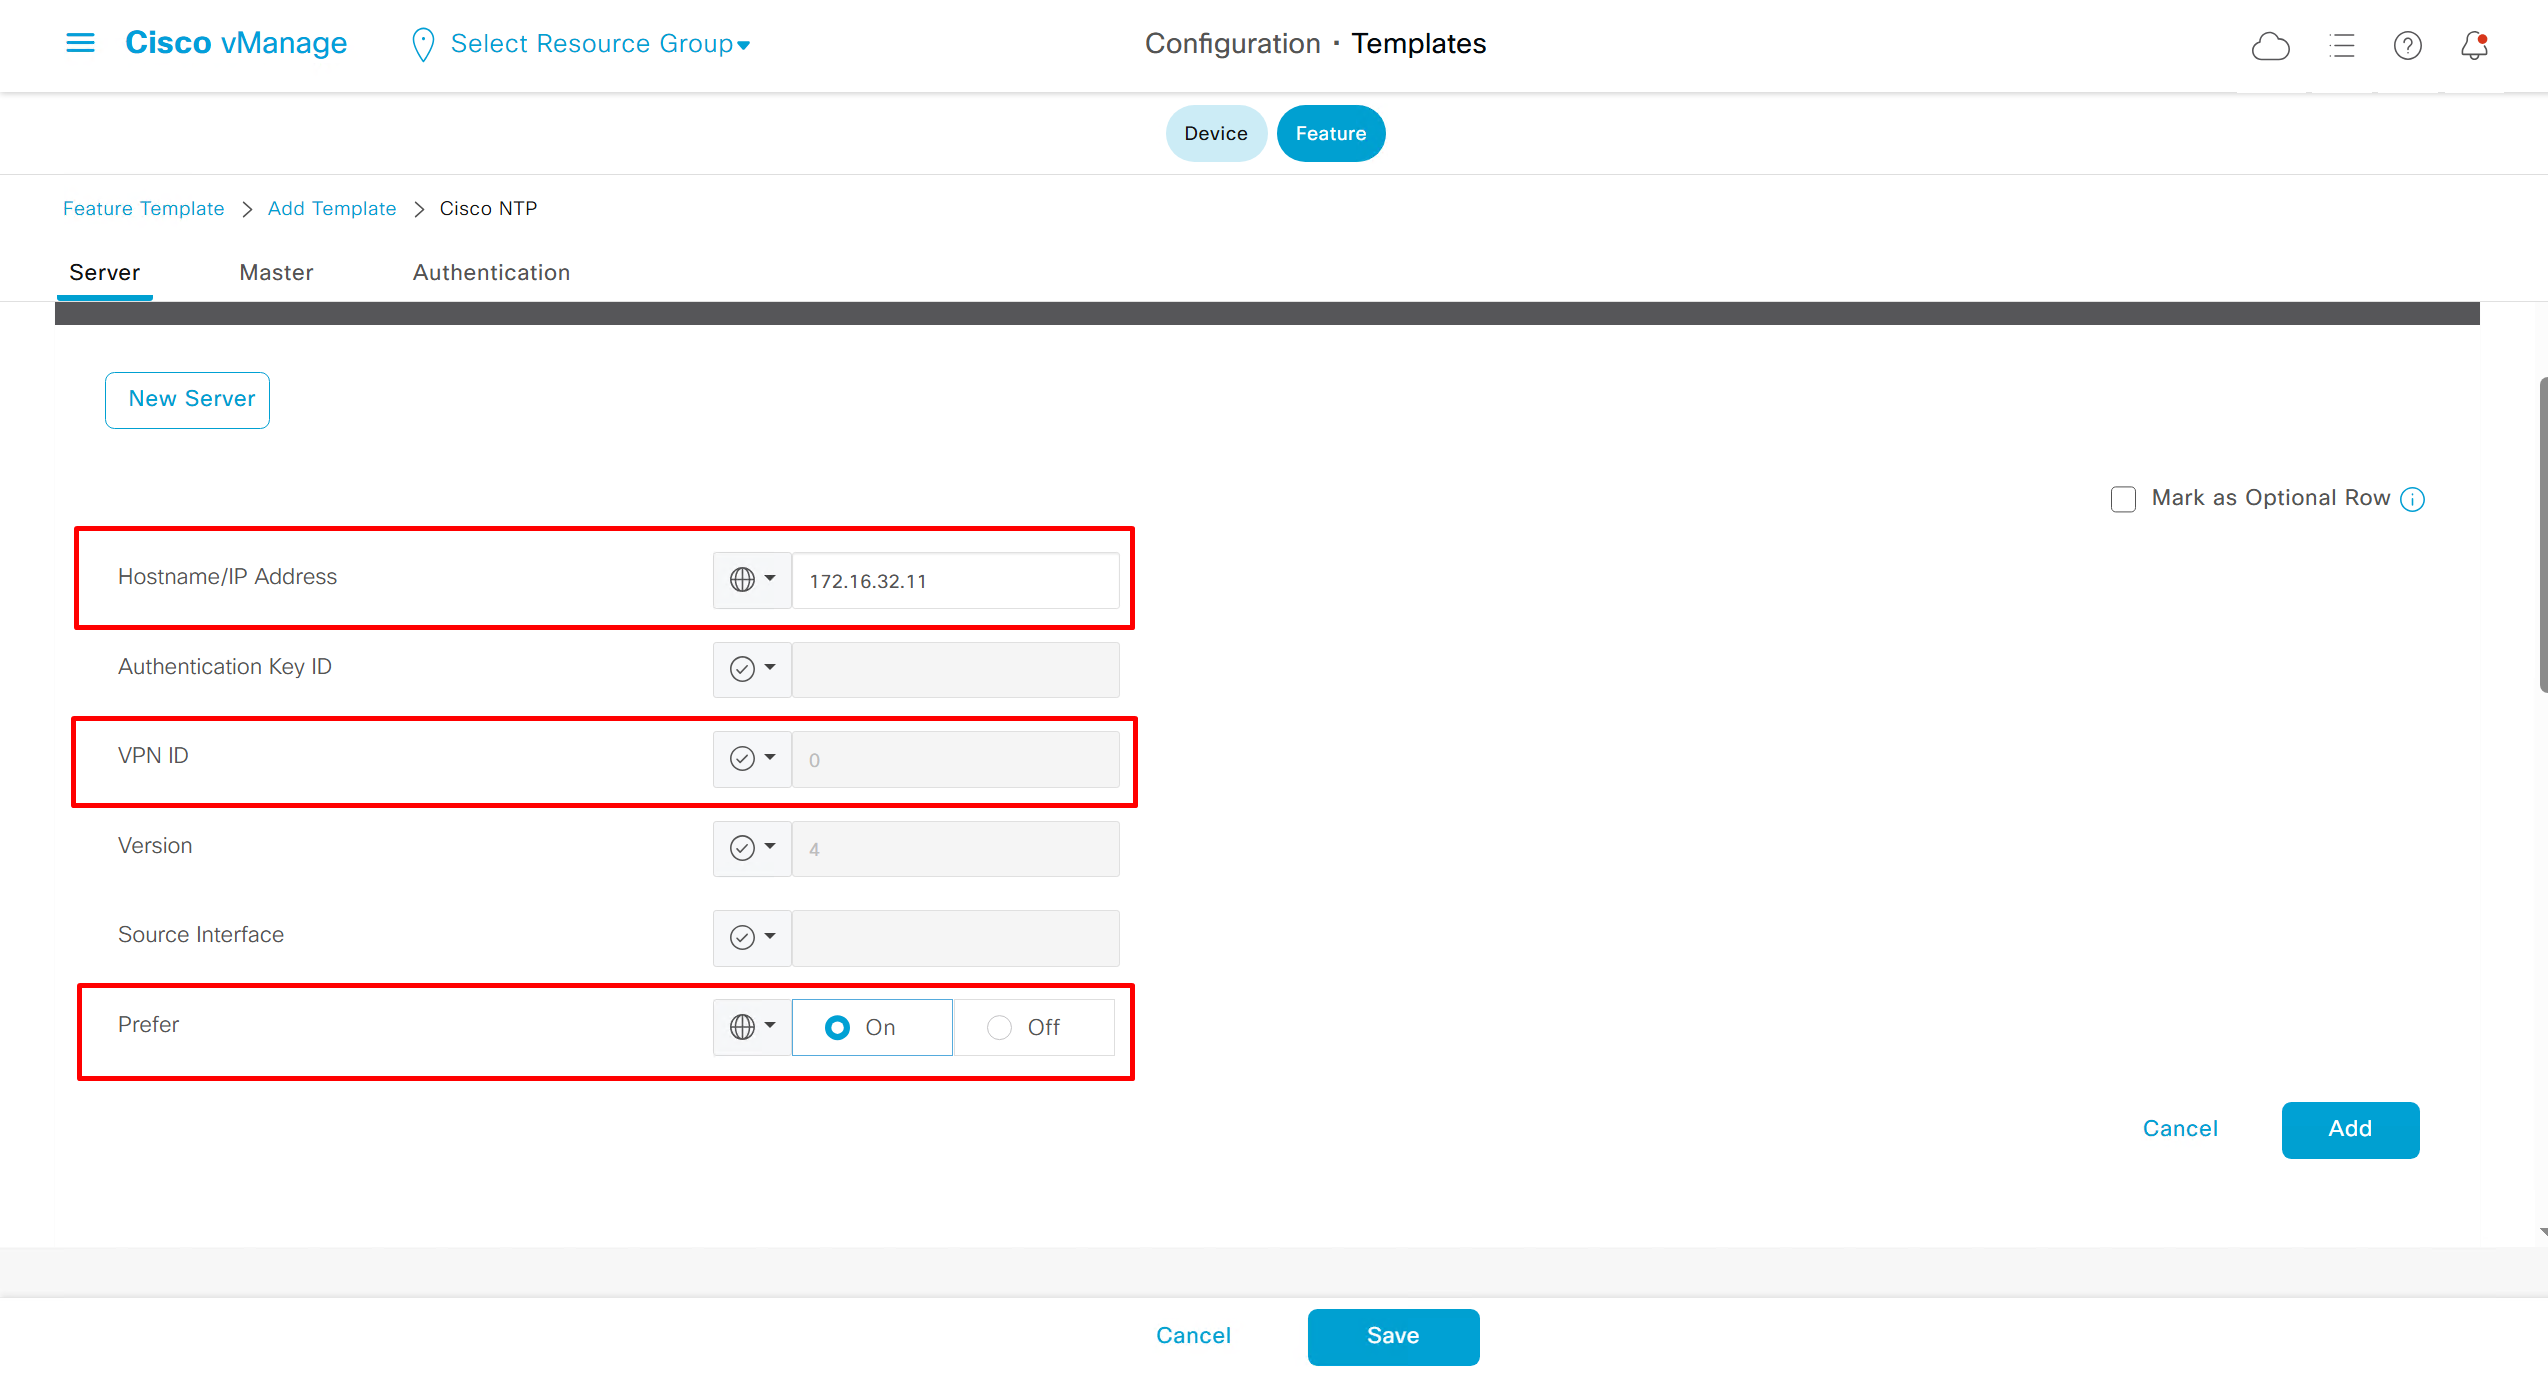Open the notifications bell
The image size is (2548, 1374).
[2474, 46]
